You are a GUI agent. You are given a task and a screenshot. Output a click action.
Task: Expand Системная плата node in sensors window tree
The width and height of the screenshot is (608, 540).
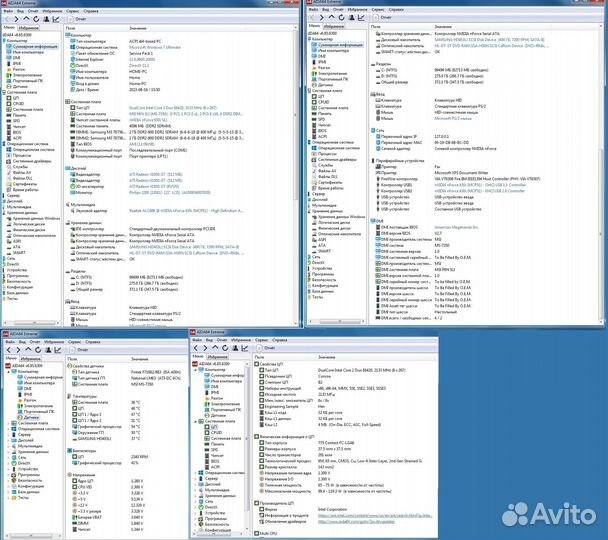9,423
